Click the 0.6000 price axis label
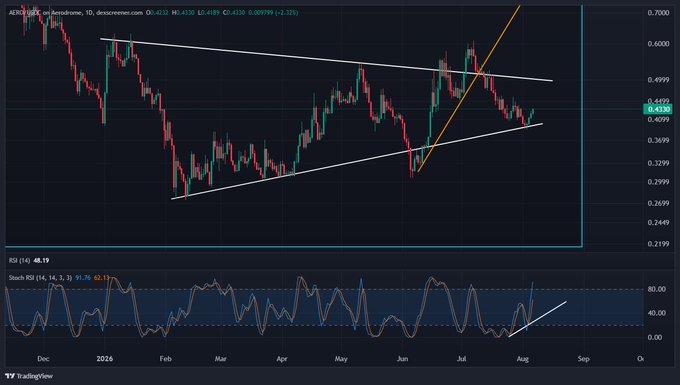 (x=658, y=44)
